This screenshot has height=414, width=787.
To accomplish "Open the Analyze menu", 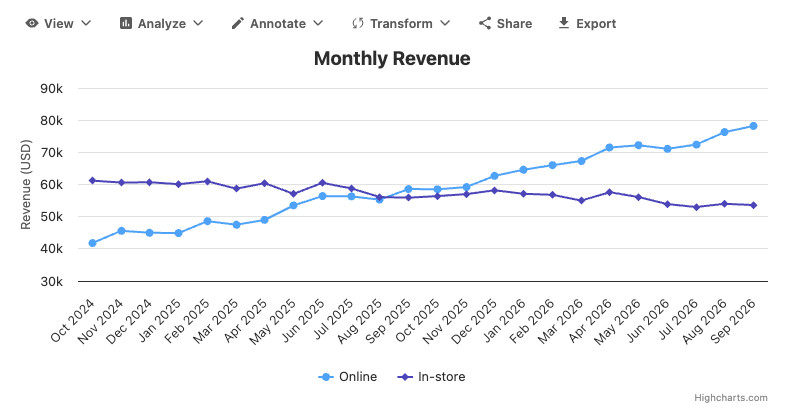I will [162, 23].
